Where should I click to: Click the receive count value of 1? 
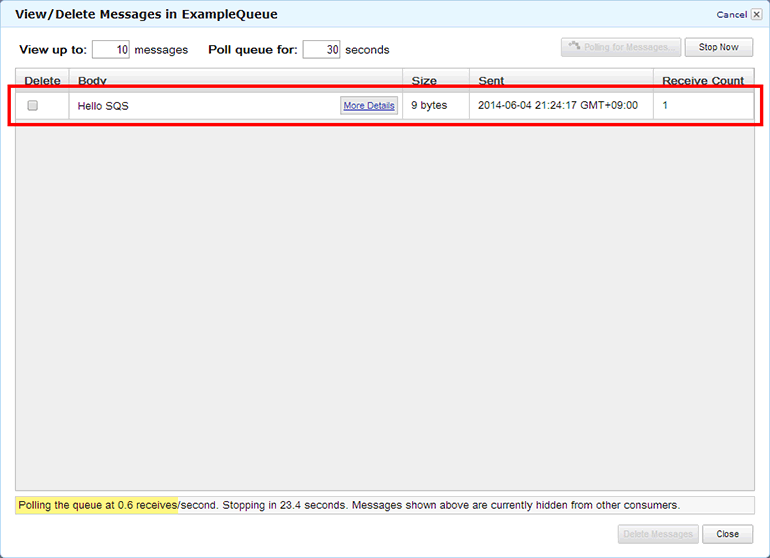(665, 105)
